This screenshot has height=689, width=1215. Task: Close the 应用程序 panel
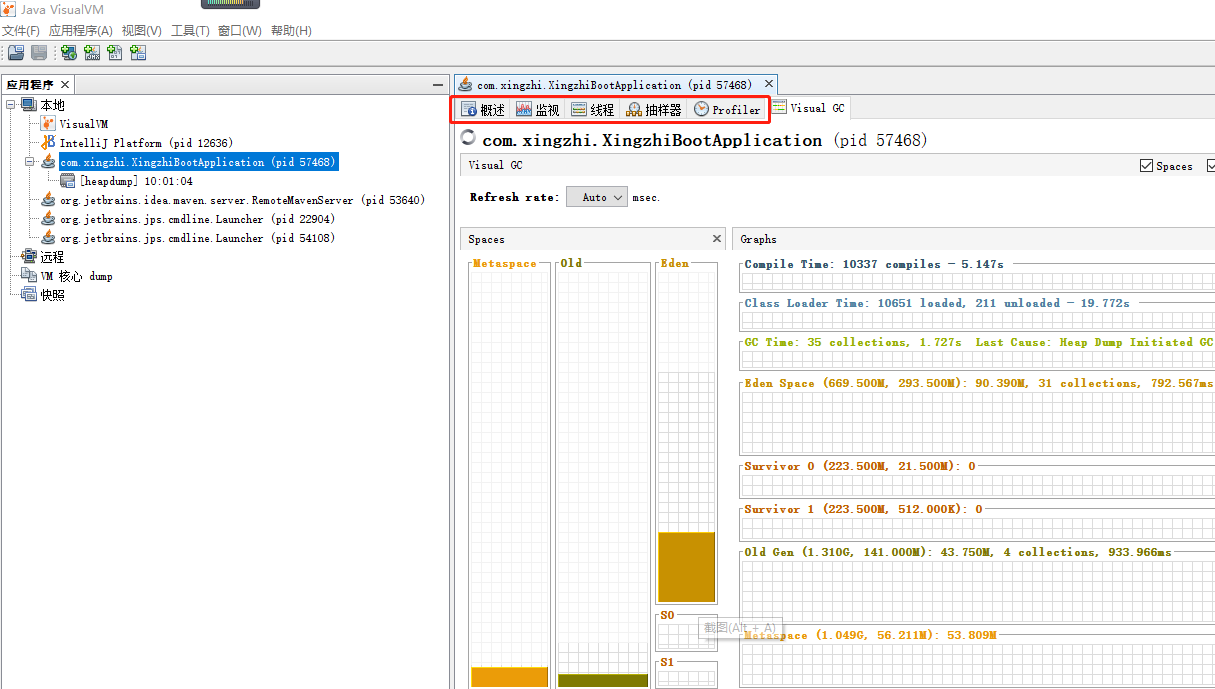pos(65,85)
